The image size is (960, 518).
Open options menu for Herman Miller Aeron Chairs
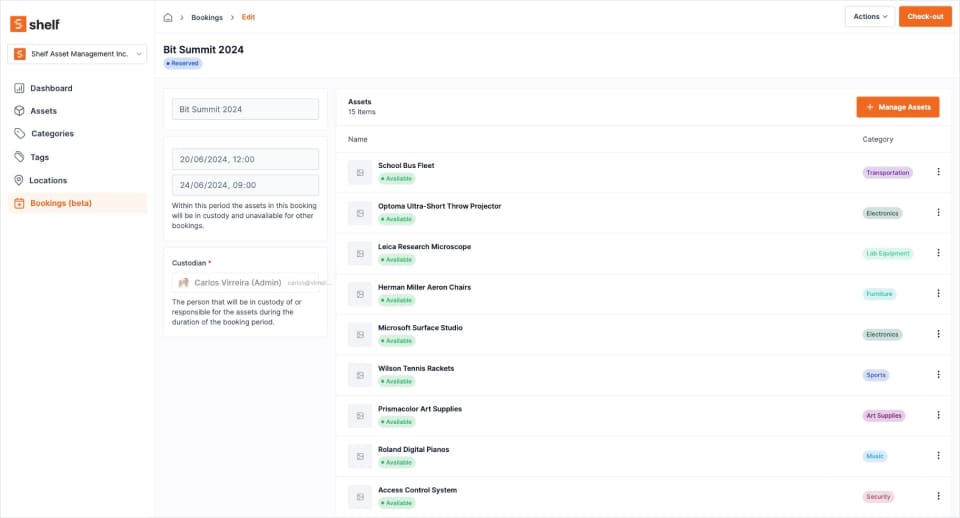[938, 293]
